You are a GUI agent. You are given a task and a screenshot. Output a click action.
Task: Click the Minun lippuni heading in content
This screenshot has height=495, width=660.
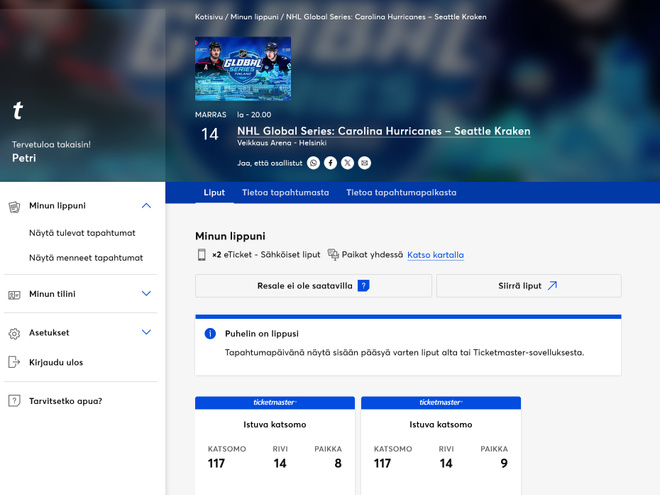click(230, 236)
